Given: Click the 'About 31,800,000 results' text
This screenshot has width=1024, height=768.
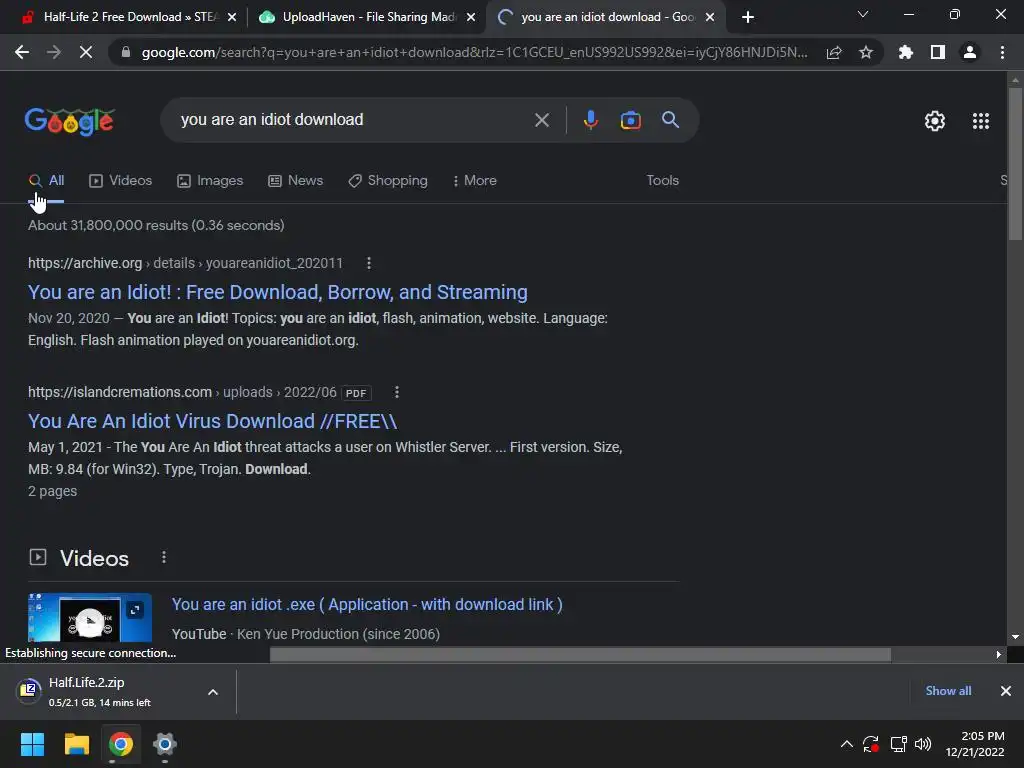Looking at the screenshot, I should click(156, 225).
